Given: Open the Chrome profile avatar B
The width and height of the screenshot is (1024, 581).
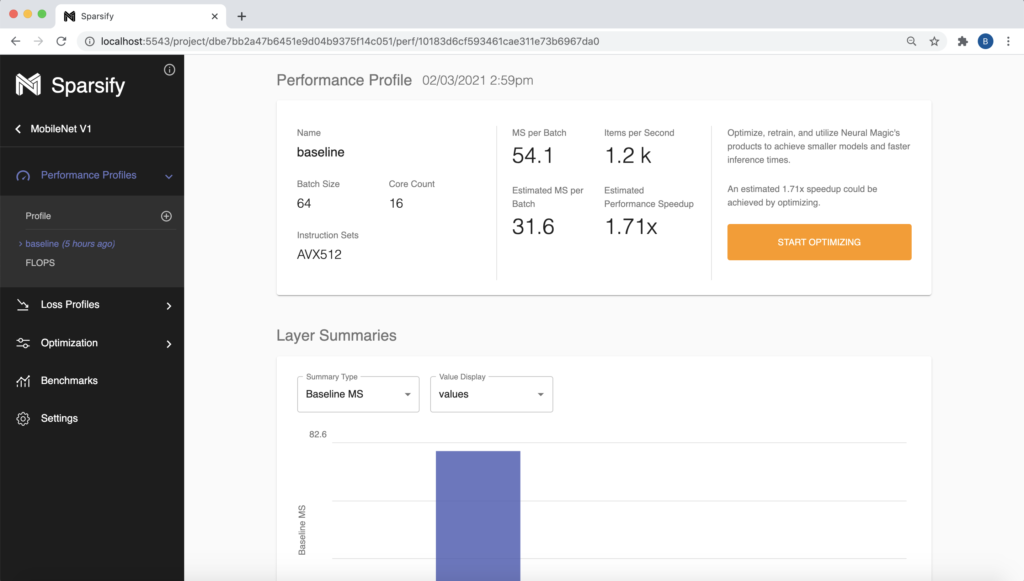Looking at the screenshot, I should 985,41.
